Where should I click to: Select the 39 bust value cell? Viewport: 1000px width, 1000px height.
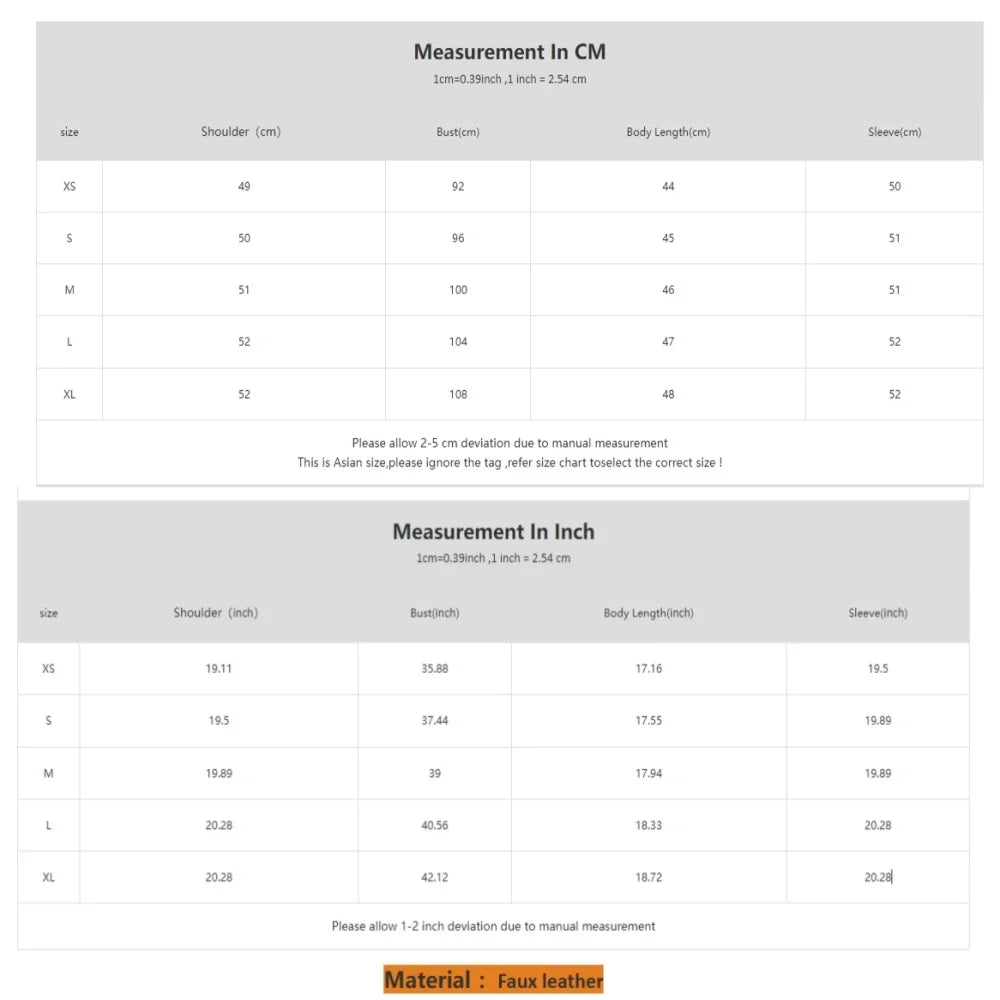(x=434, y=773)
